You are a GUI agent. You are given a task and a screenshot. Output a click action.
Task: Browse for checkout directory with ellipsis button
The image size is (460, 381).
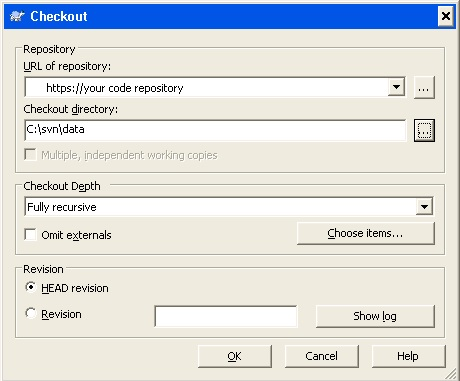(x=424, y=130)
